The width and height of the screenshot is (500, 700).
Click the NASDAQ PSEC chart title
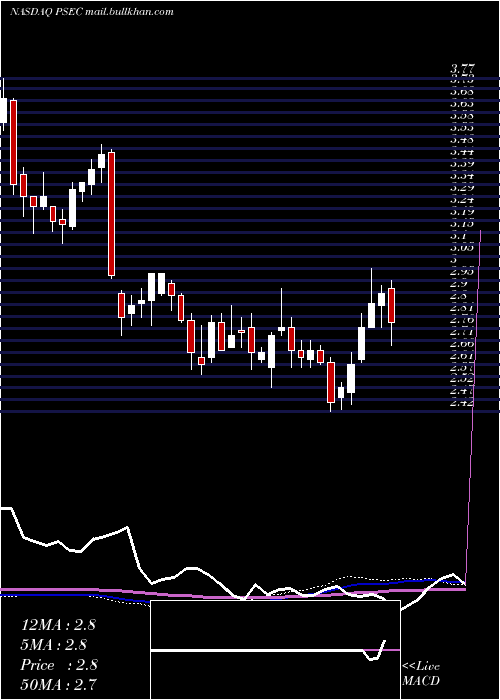92,12
